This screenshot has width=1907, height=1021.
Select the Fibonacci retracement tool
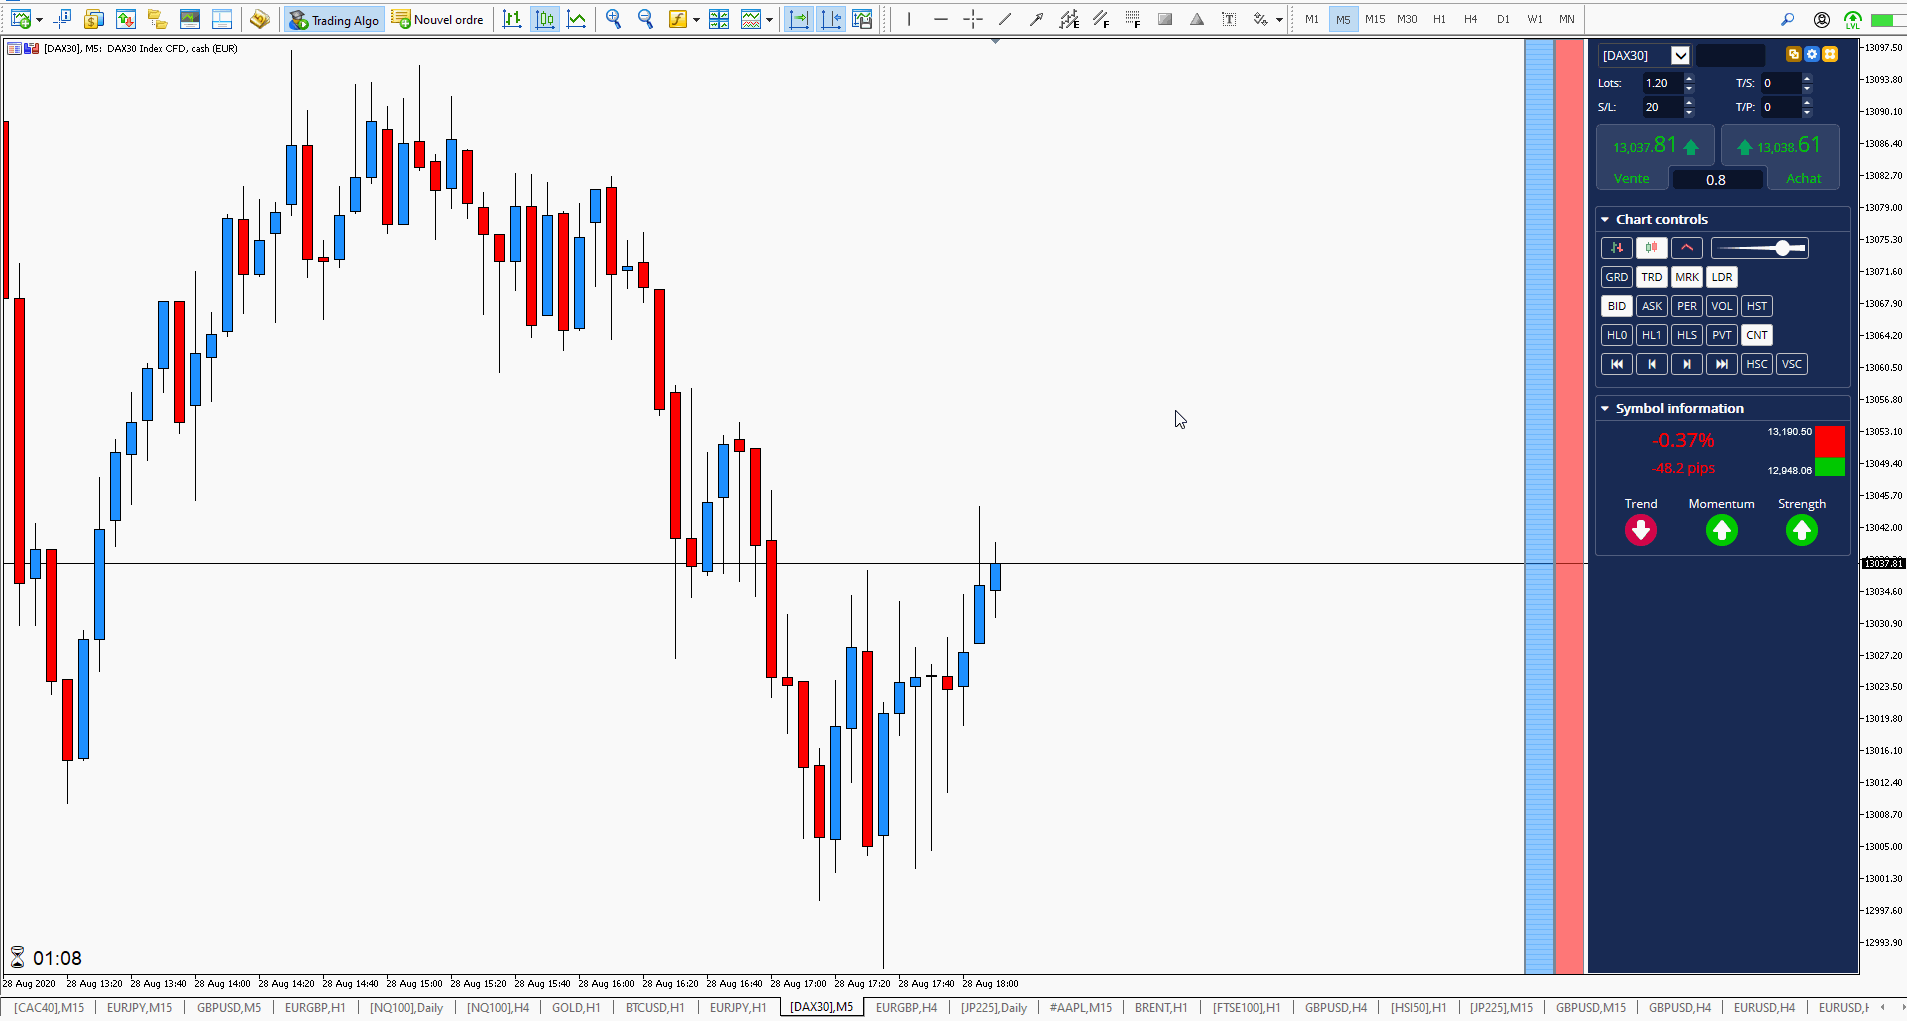coord(1133,19)
